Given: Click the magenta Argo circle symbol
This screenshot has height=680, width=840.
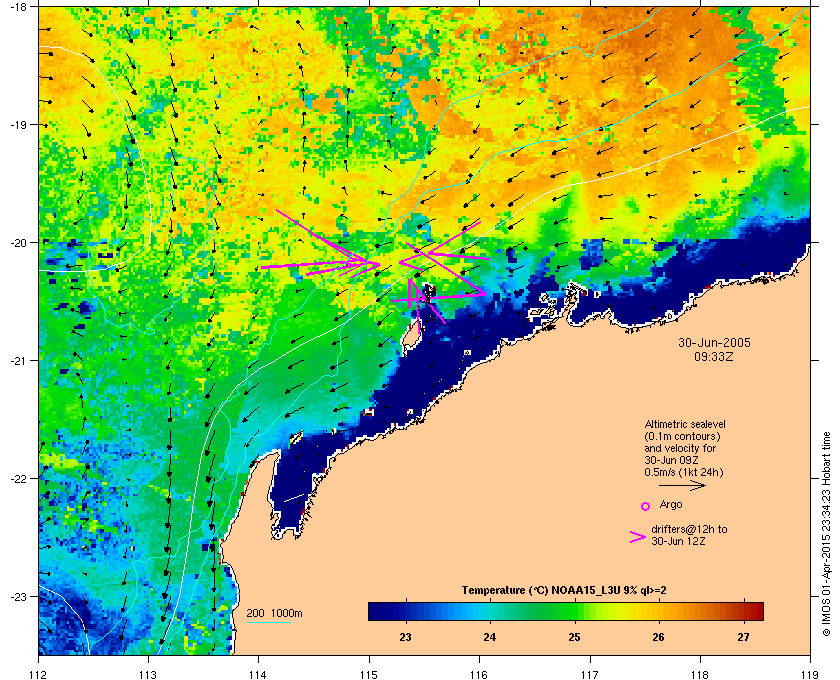Looking at the screenshot, I should (646, 506).
